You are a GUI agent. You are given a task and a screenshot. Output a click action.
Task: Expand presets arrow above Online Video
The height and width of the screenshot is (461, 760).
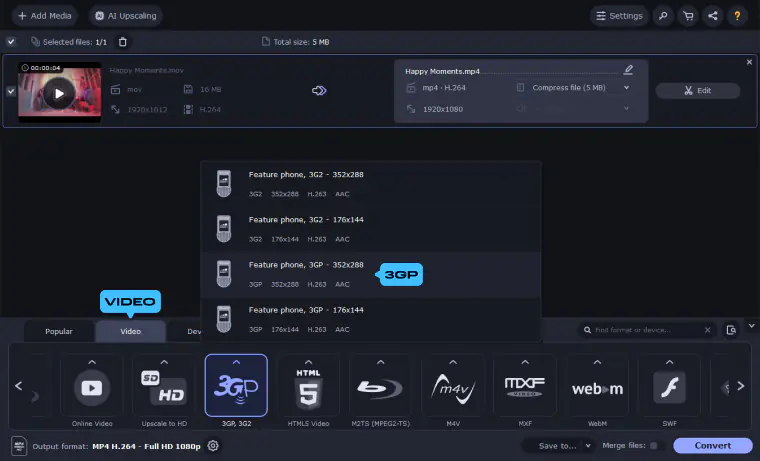pyautogui.click(x=92, y=362)
